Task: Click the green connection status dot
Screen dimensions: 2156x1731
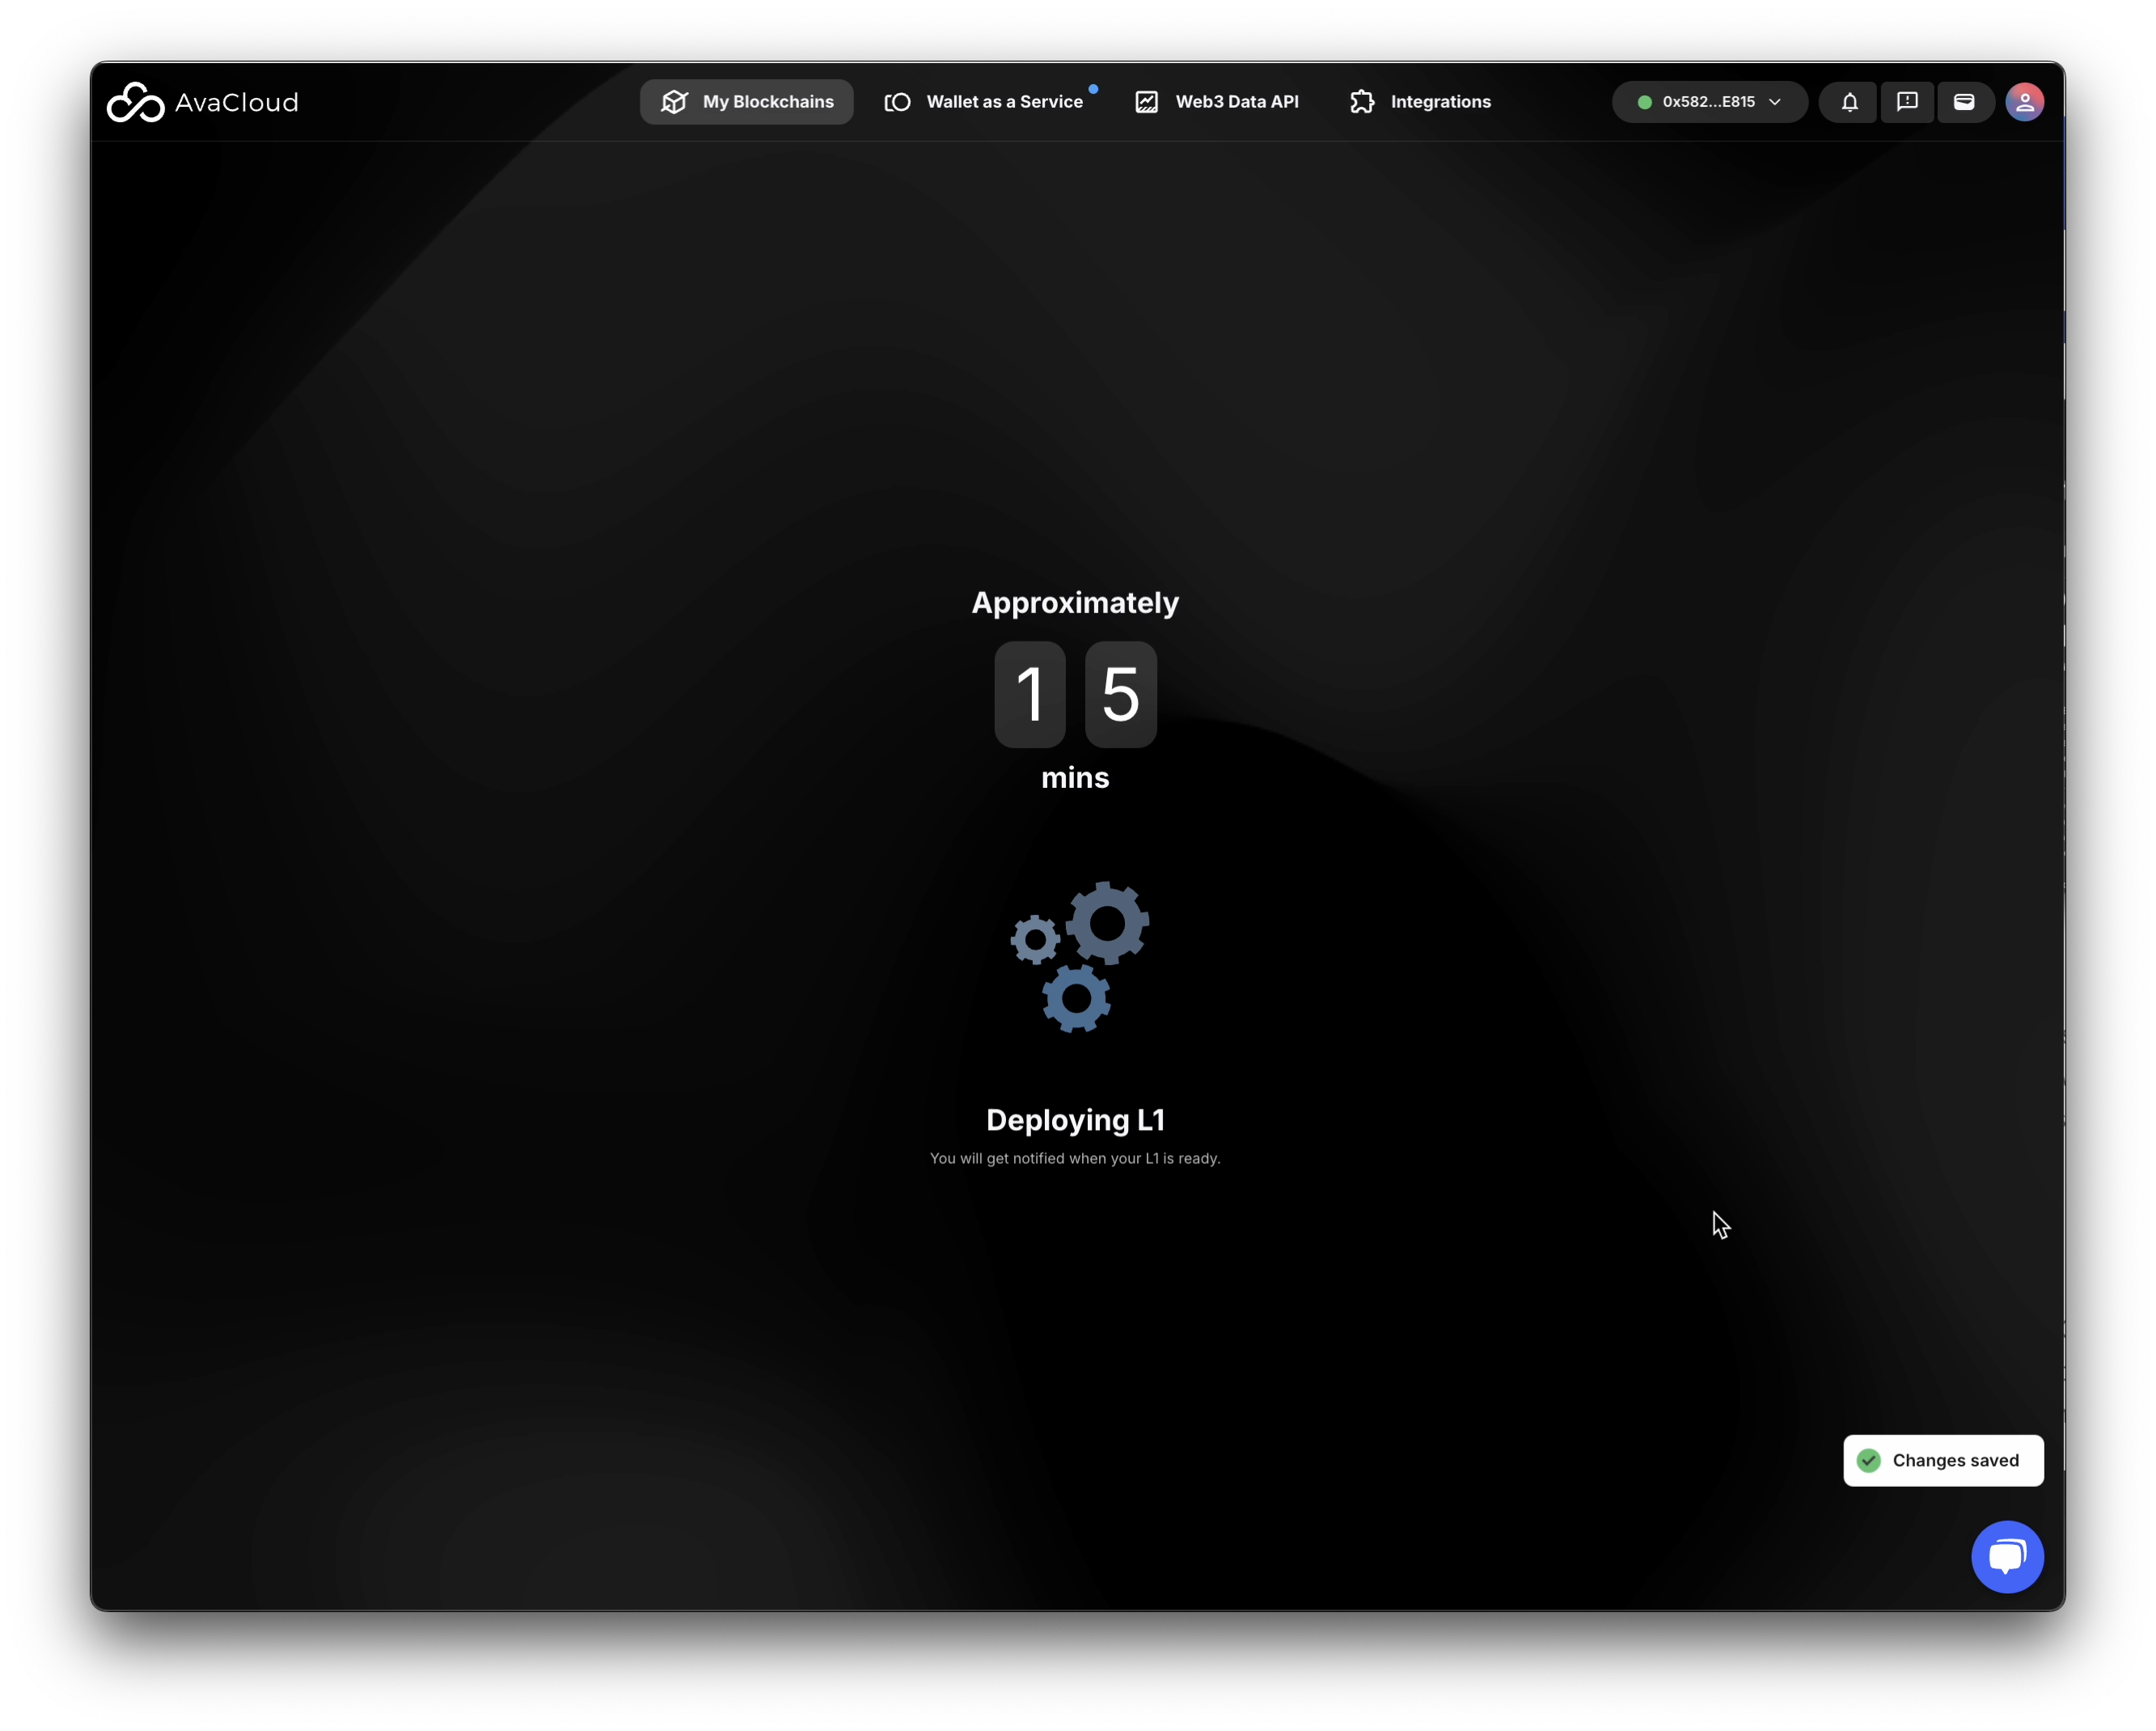Action: [1644, 102]
